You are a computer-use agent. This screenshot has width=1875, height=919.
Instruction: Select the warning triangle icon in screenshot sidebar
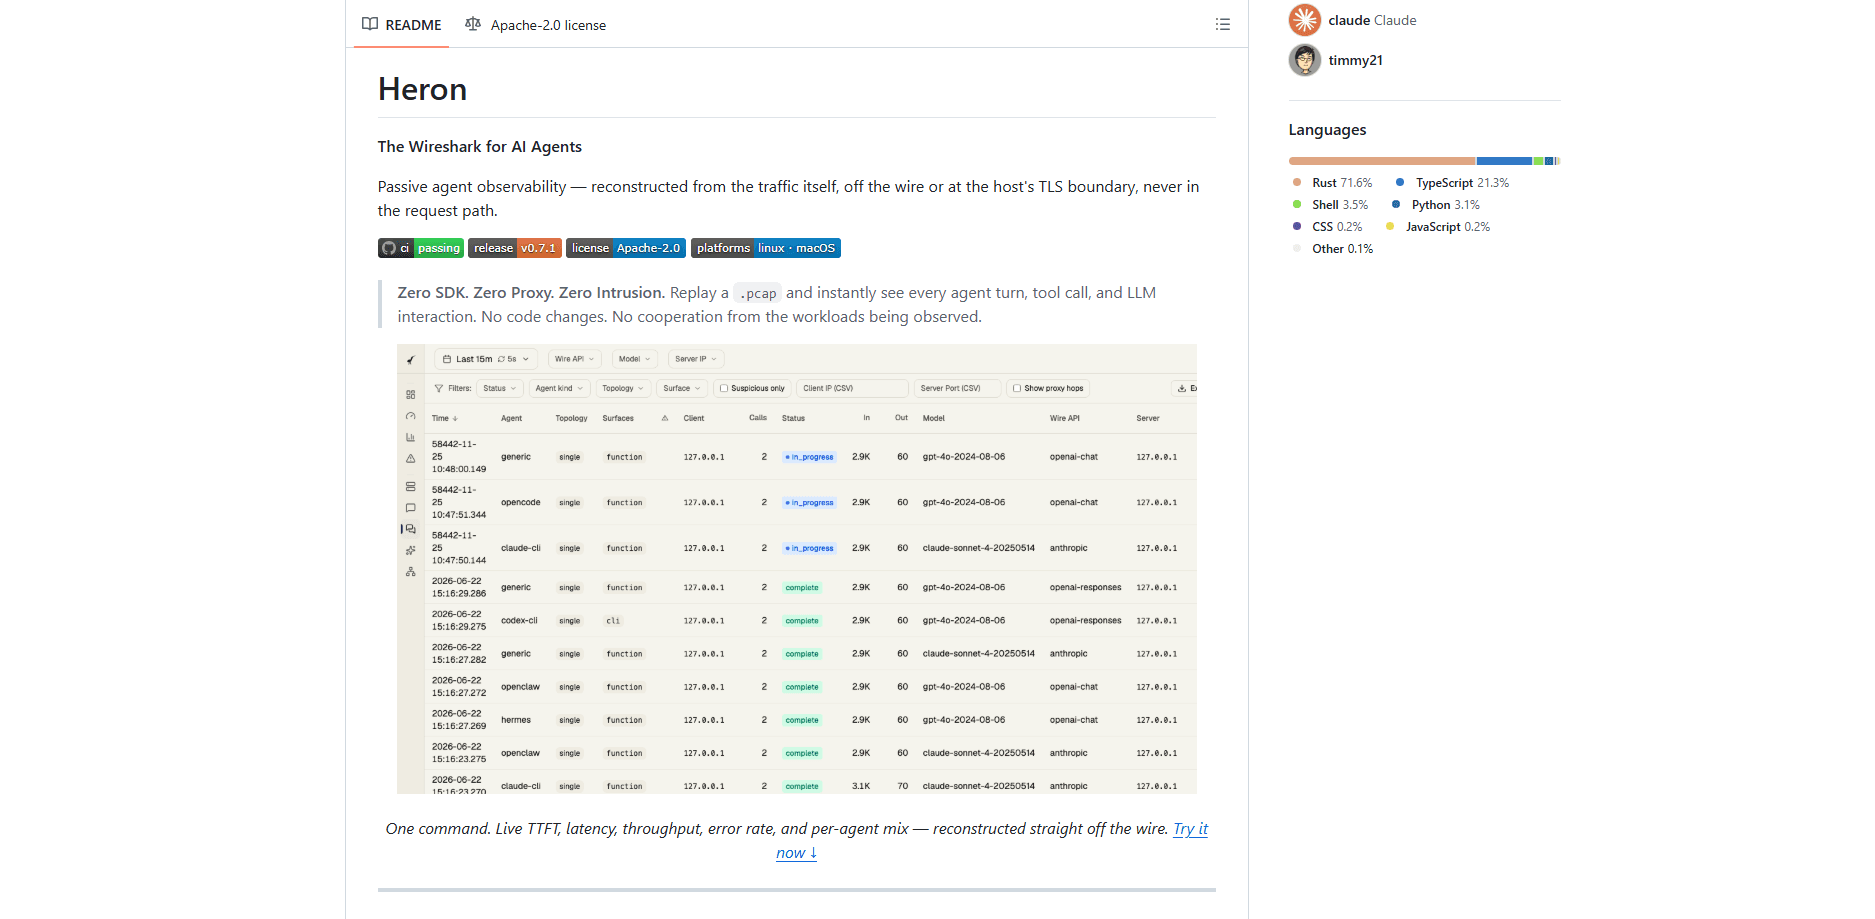(410, 459)
